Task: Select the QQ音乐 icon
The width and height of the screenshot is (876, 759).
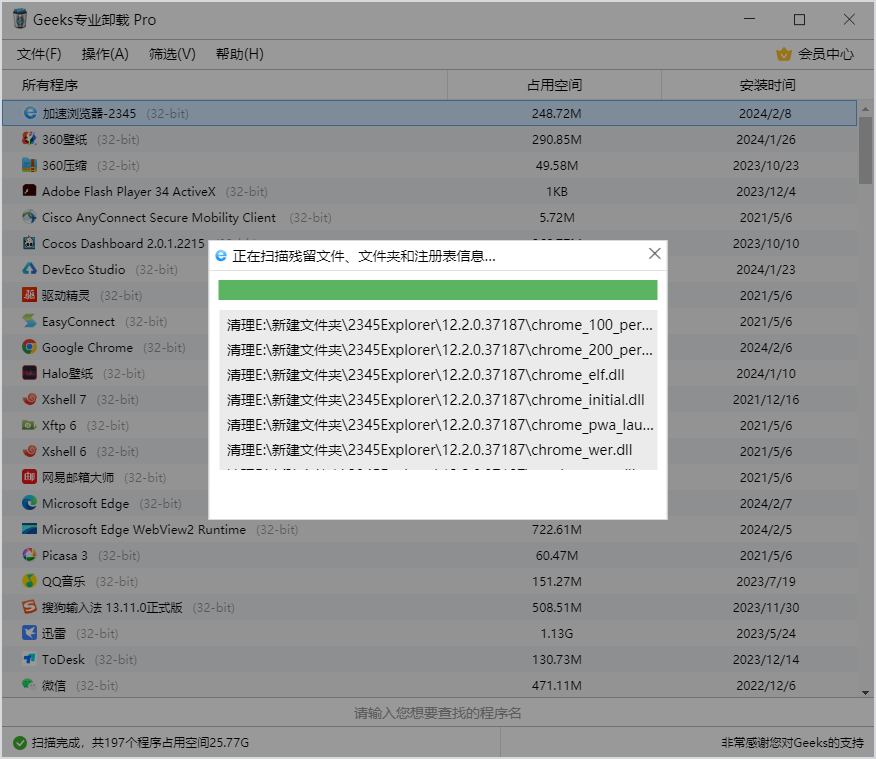Action: [x=29, y=581]
